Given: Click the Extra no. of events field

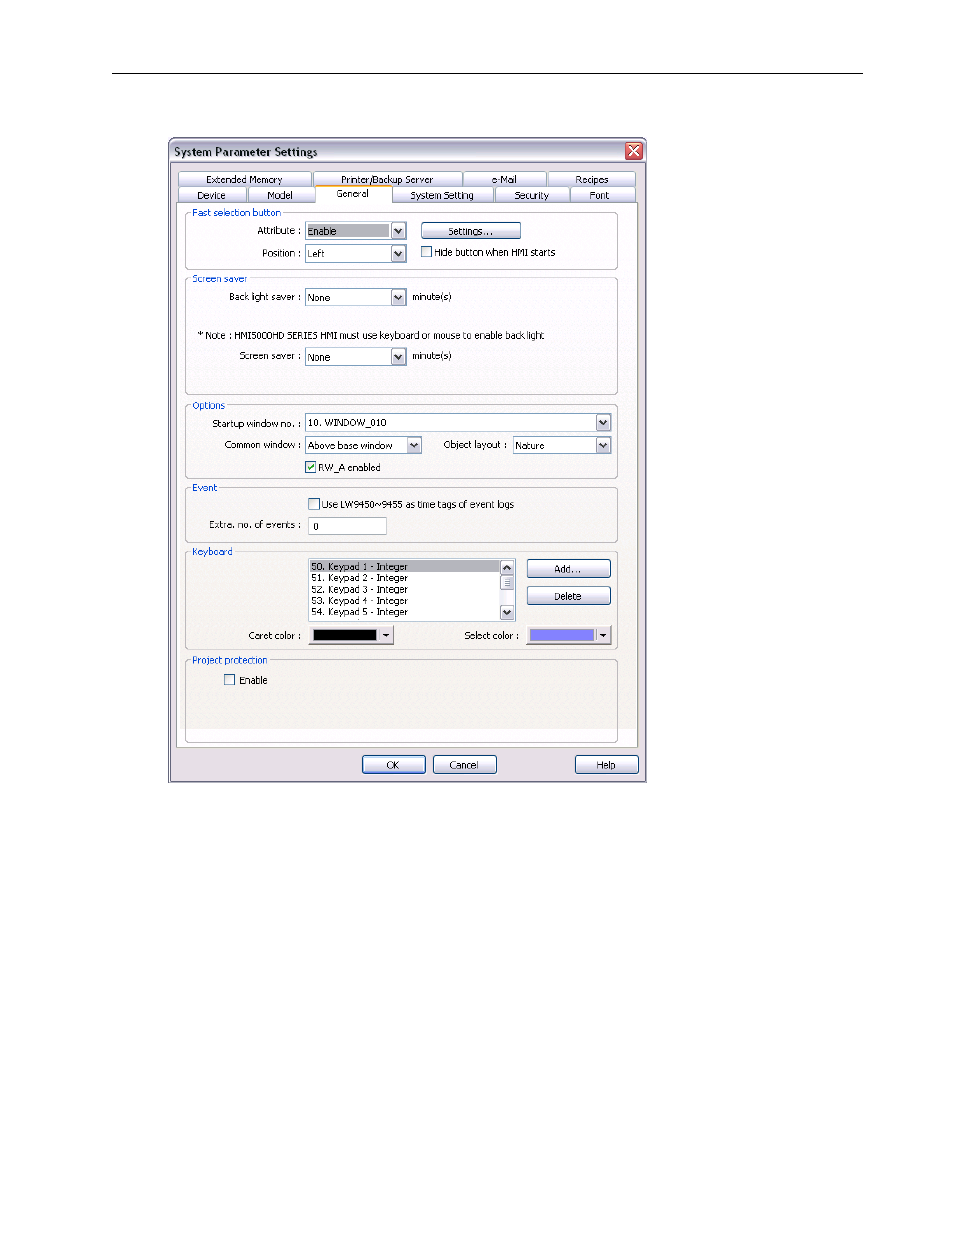Looking at the screenshot, I should [347, 526].
